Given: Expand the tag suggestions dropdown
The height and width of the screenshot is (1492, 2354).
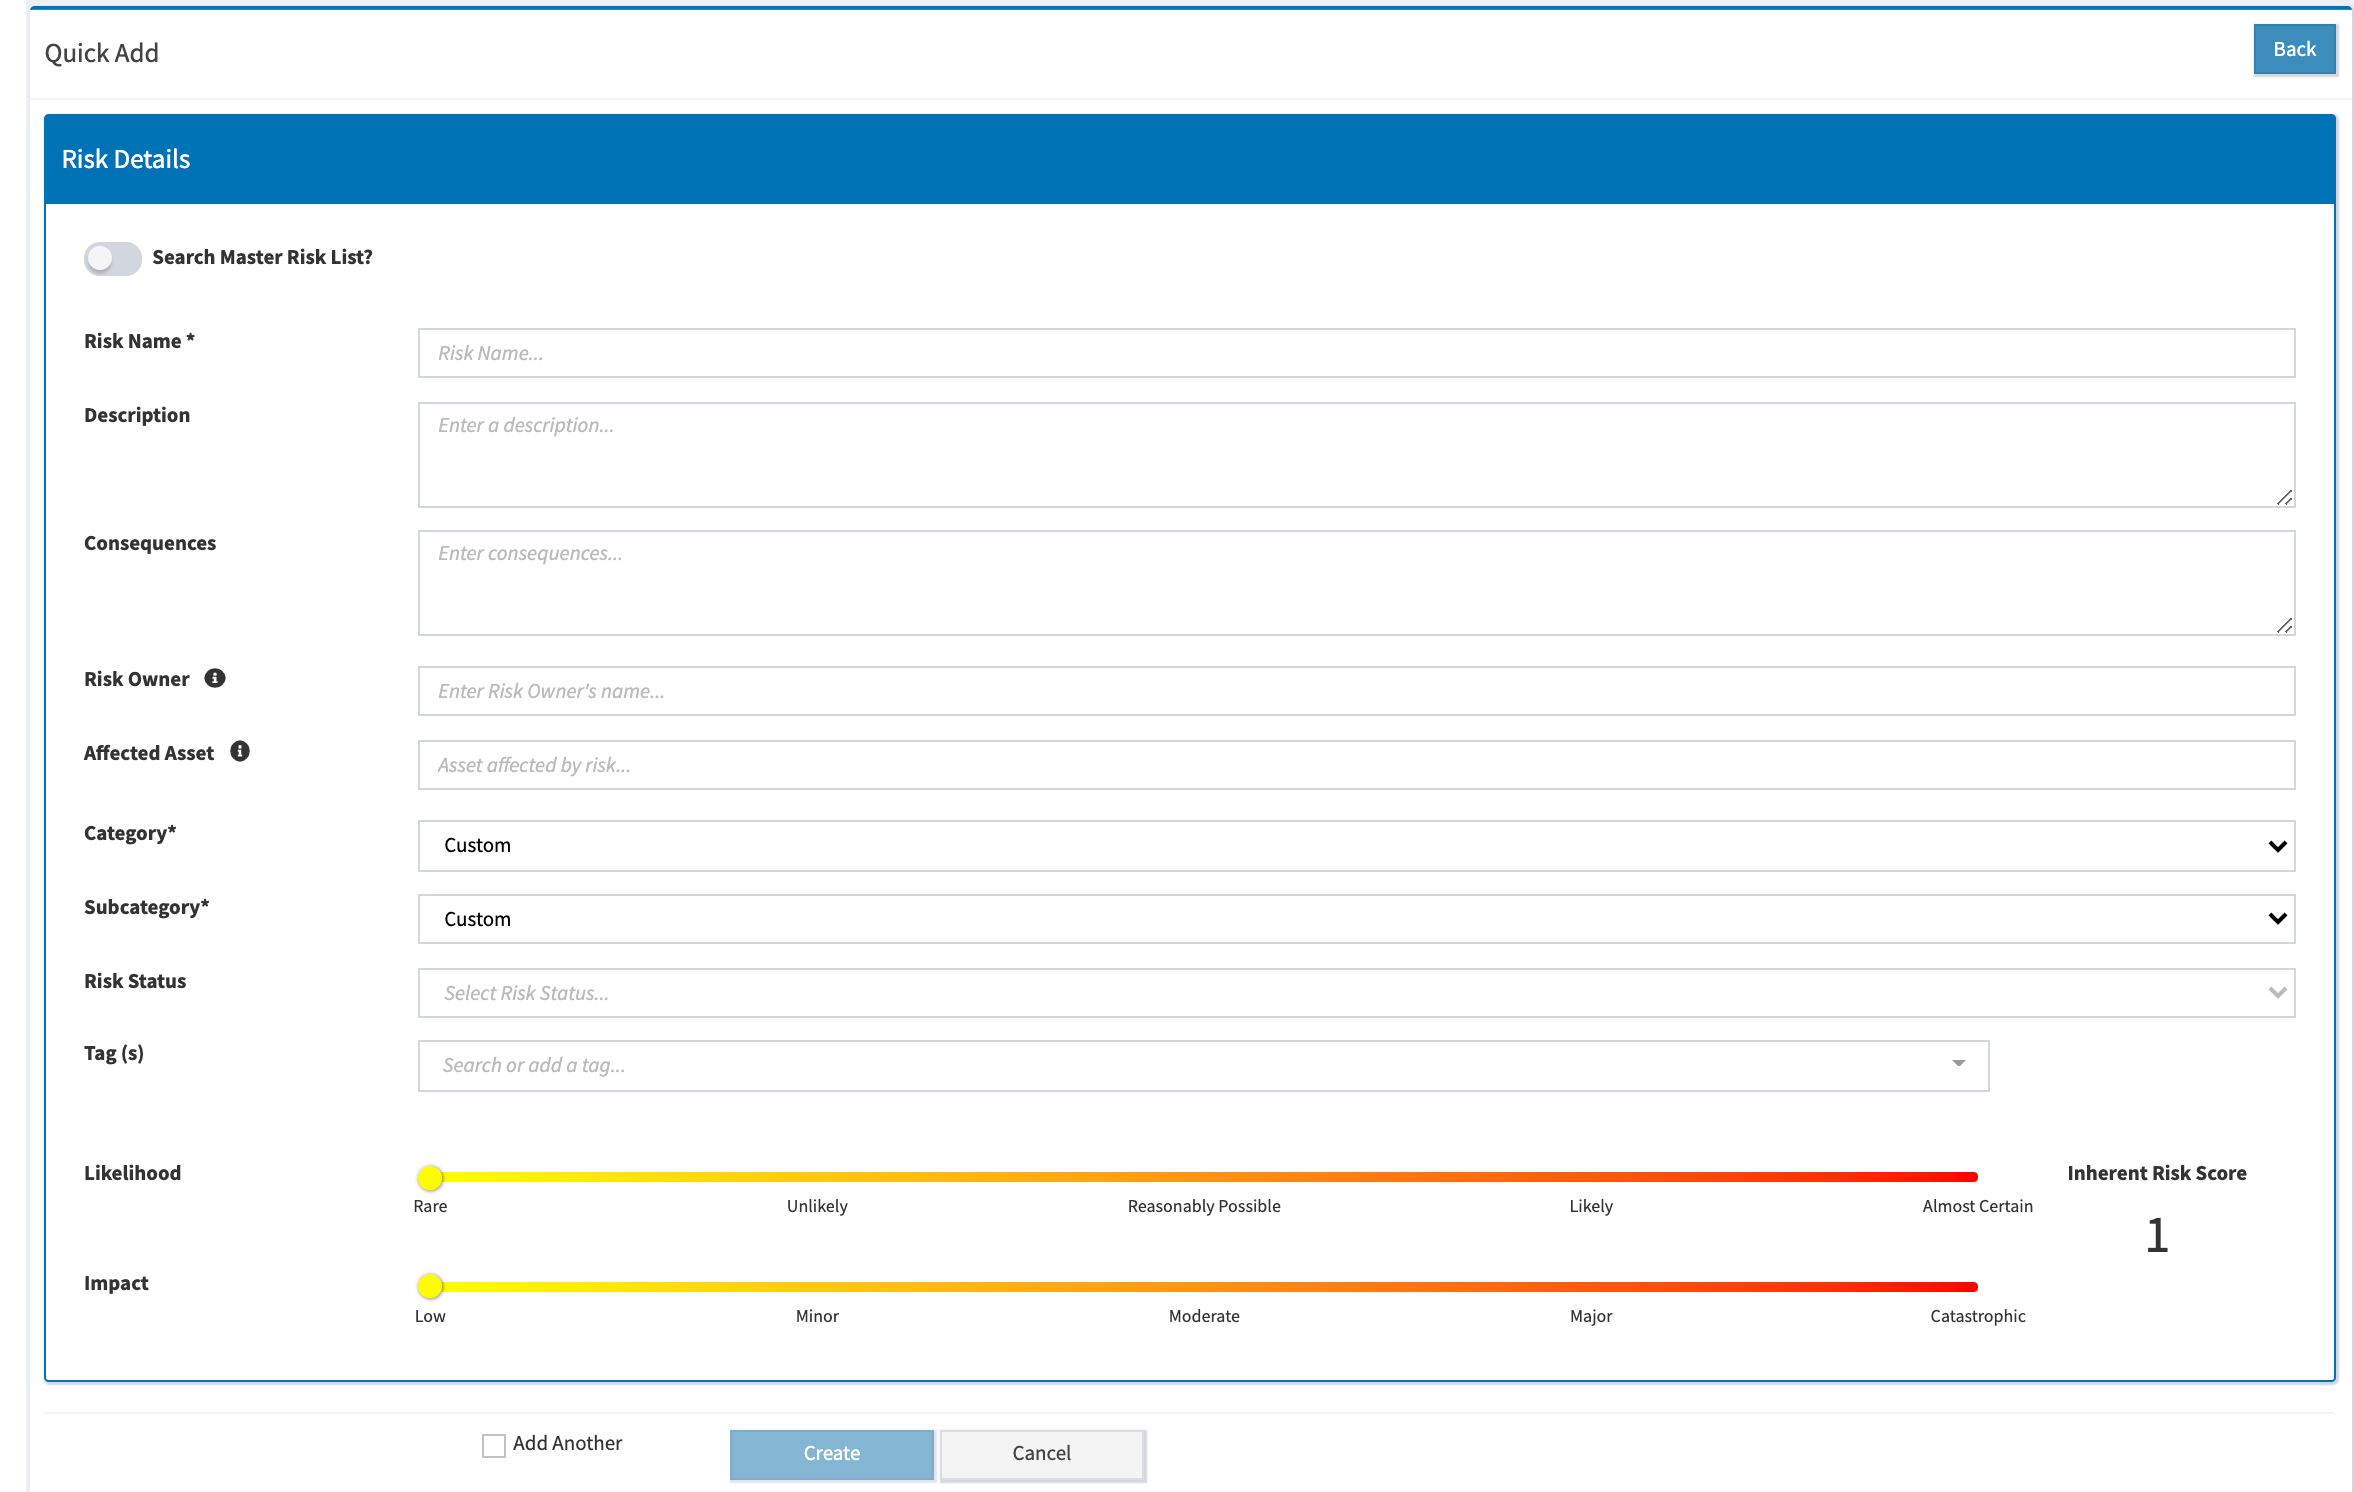Looking at the screenshot, I should pyautogui.click(x=1958, y=1065).
